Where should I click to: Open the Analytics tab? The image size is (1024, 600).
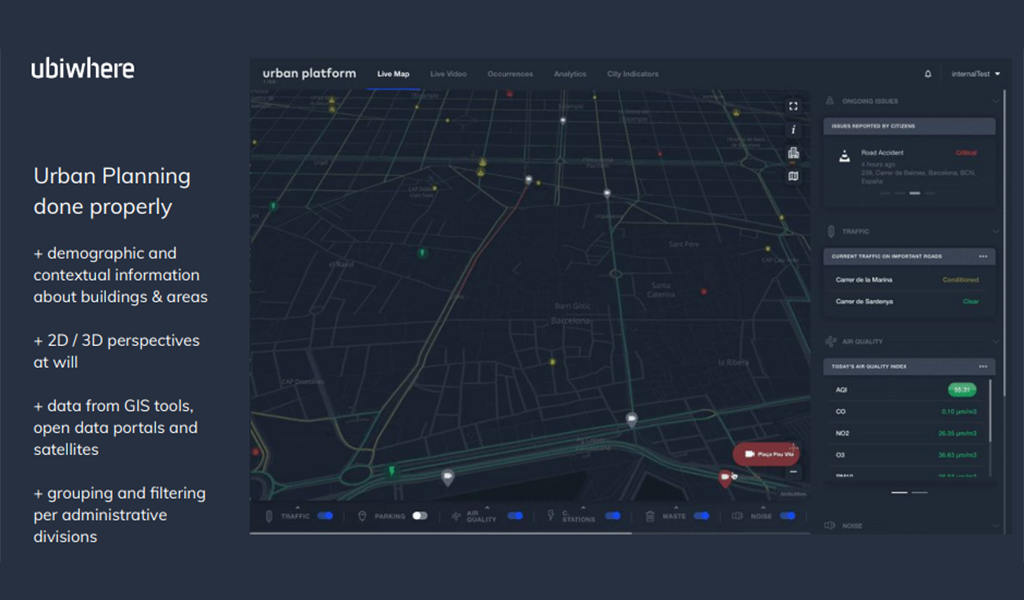pos(570,74)
